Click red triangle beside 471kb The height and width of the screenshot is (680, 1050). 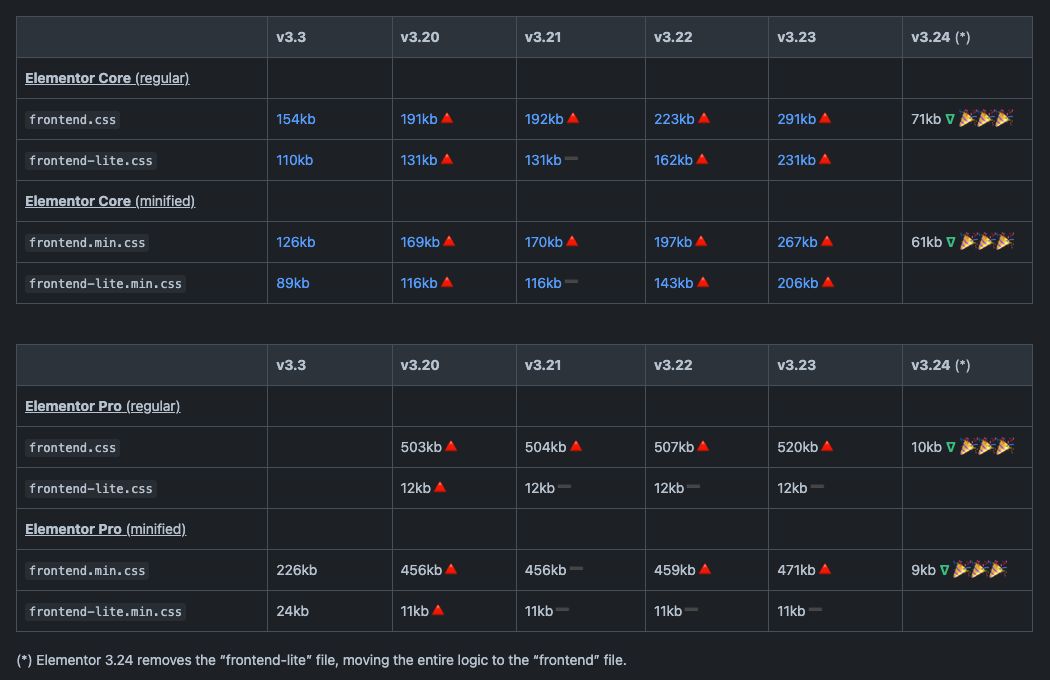point(825,569)
